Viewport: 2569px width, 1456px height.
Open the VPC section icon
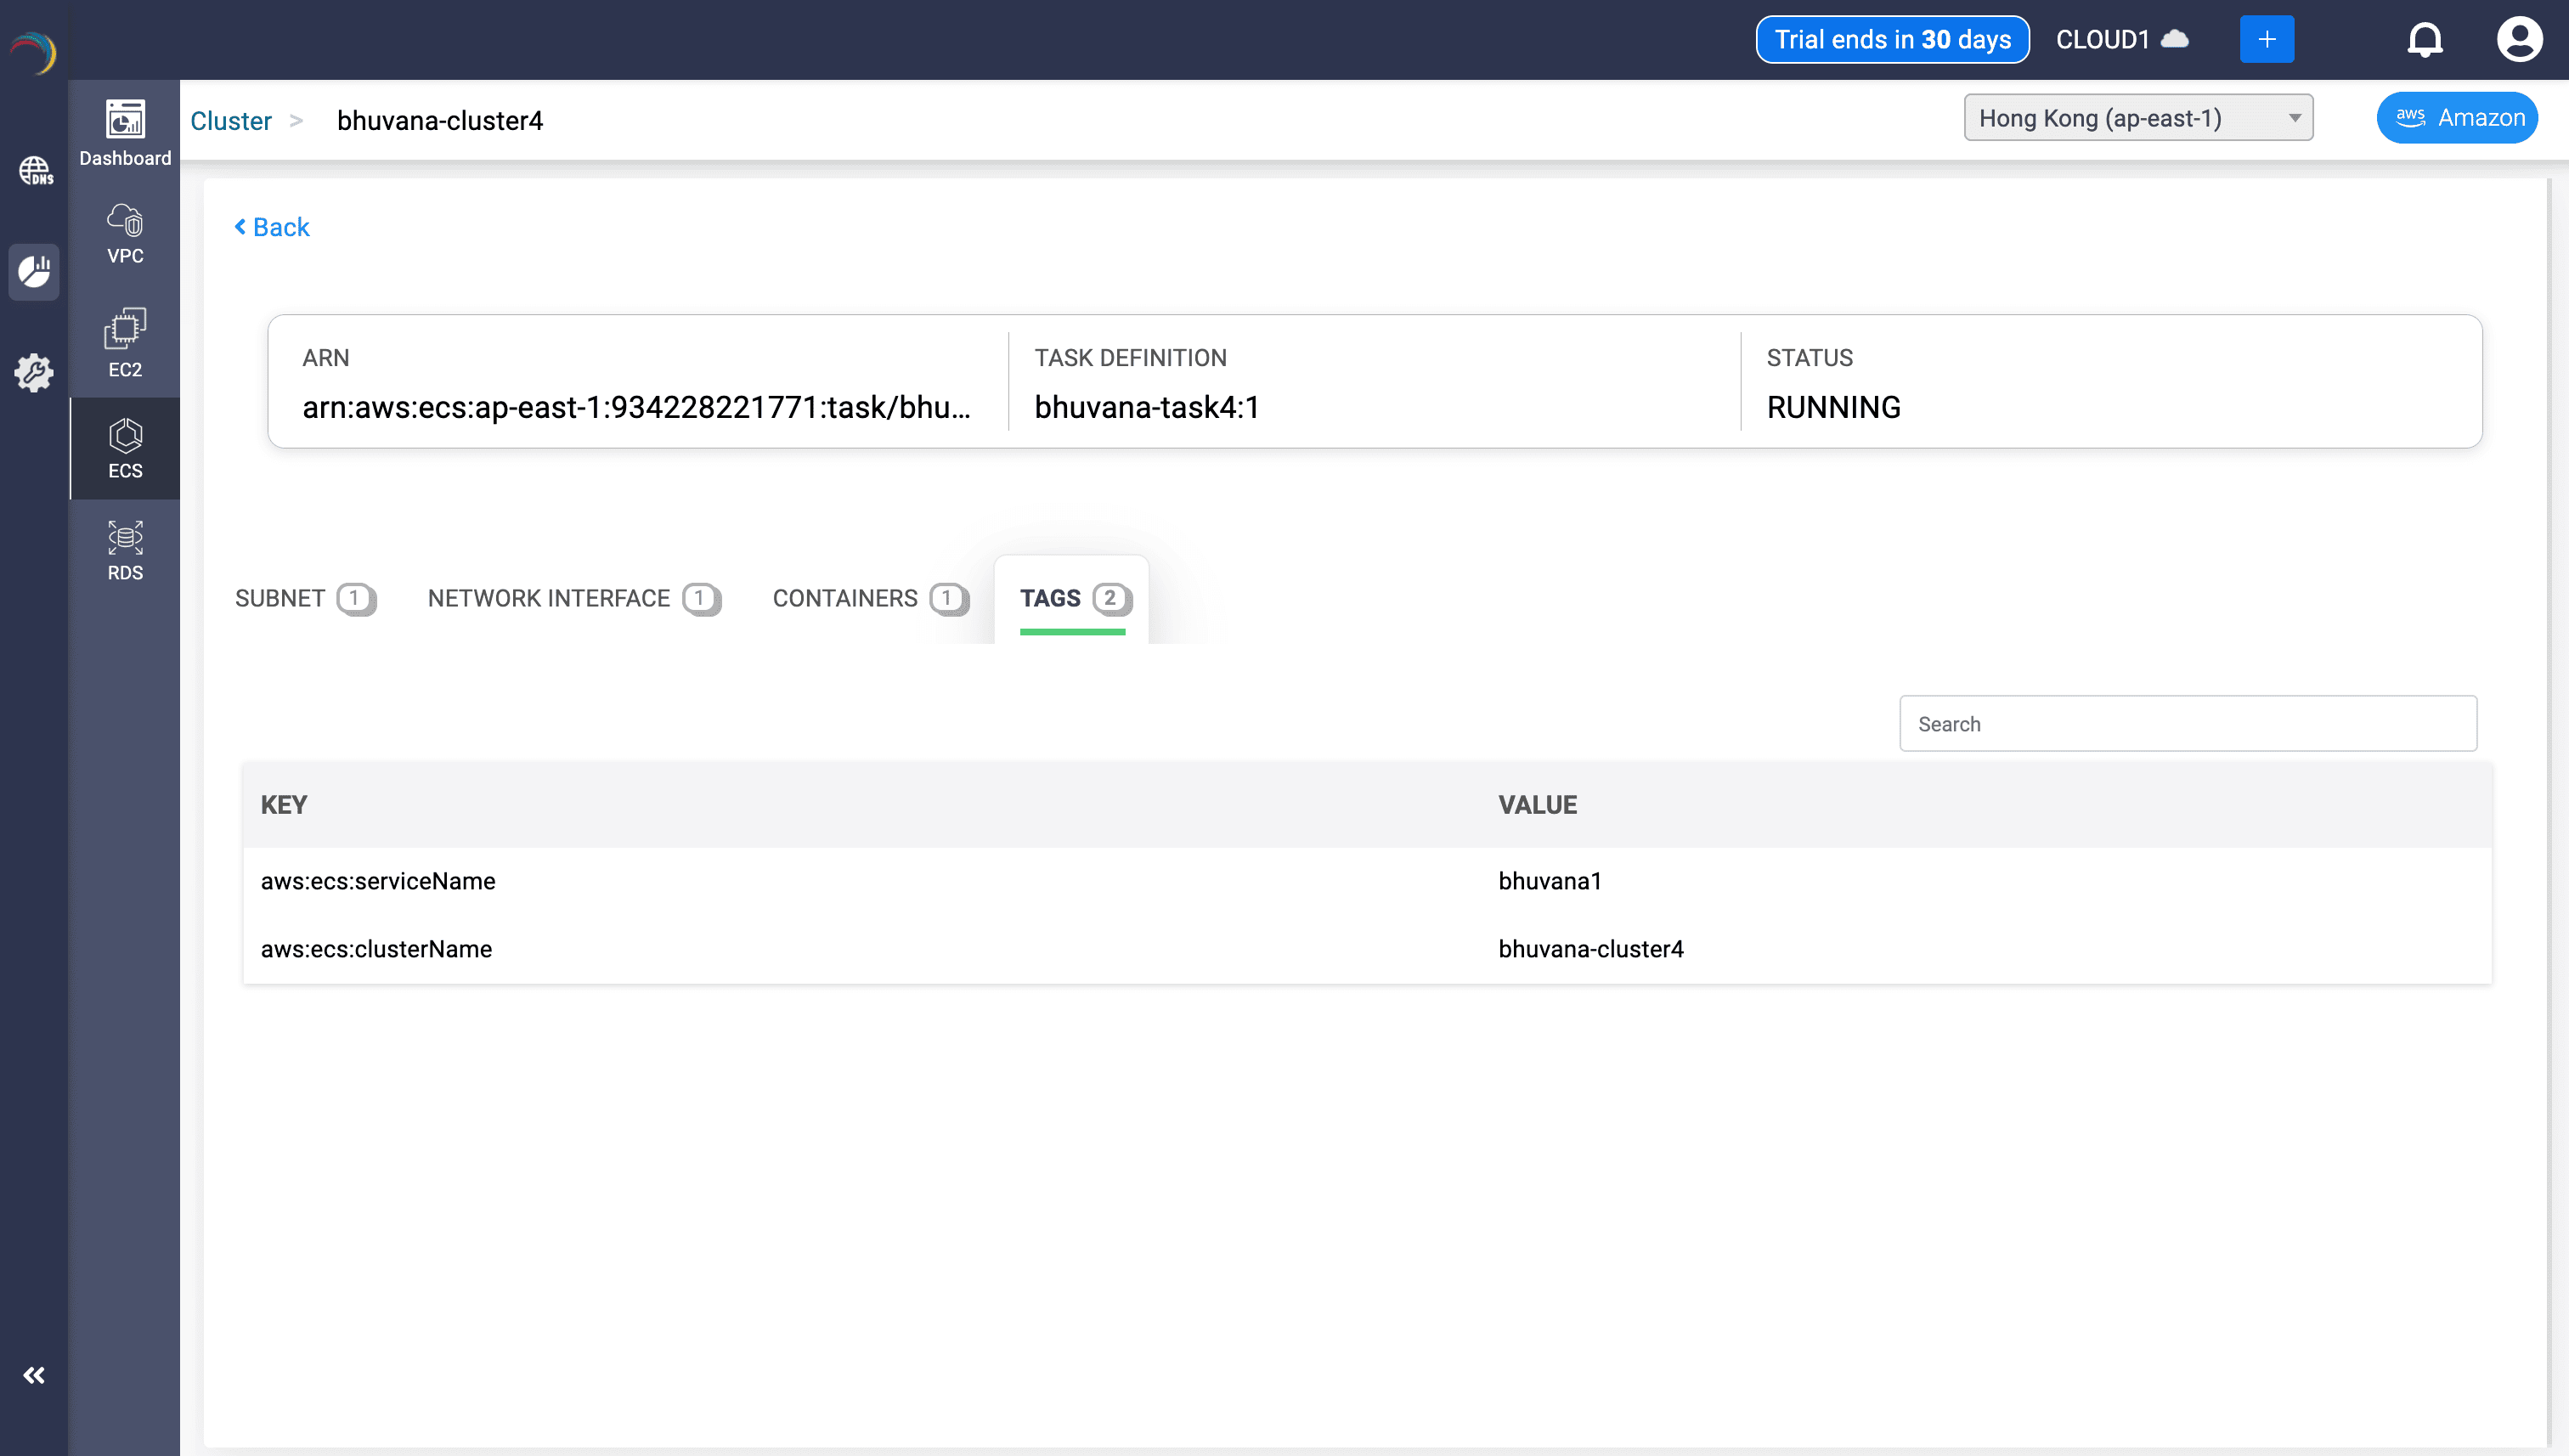(x=125, y=234)
